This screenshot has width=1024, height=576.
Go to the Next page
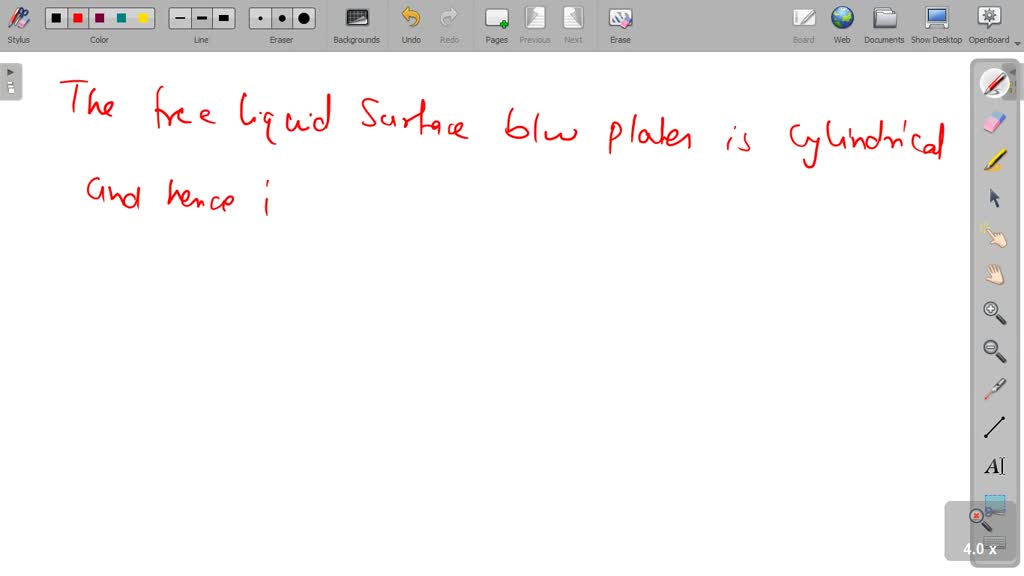(573, 25)
